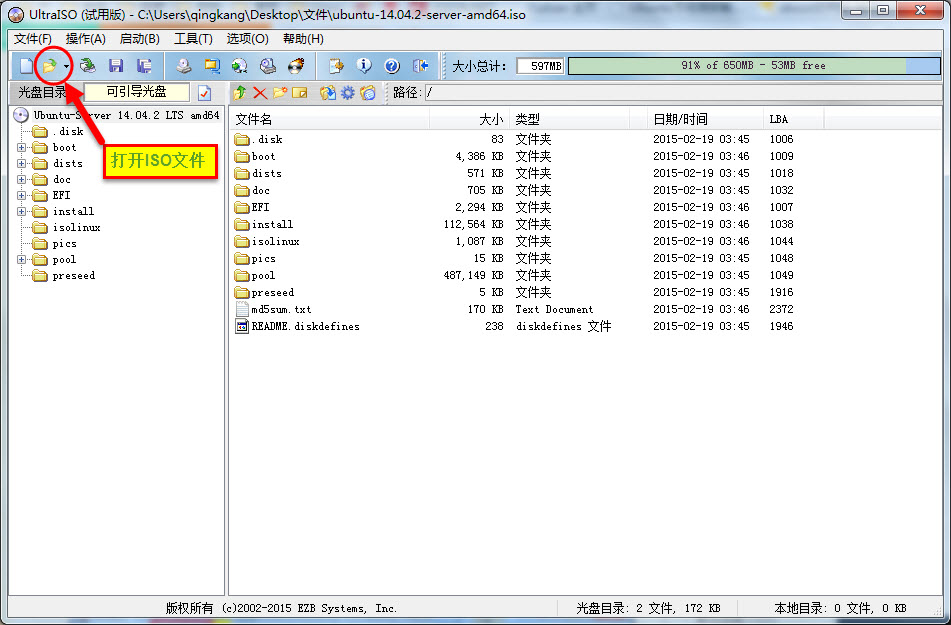Click the 597MB total size field
Image resolution: width=951 pixels, height=625 pixels.
(x=540, y=66)
